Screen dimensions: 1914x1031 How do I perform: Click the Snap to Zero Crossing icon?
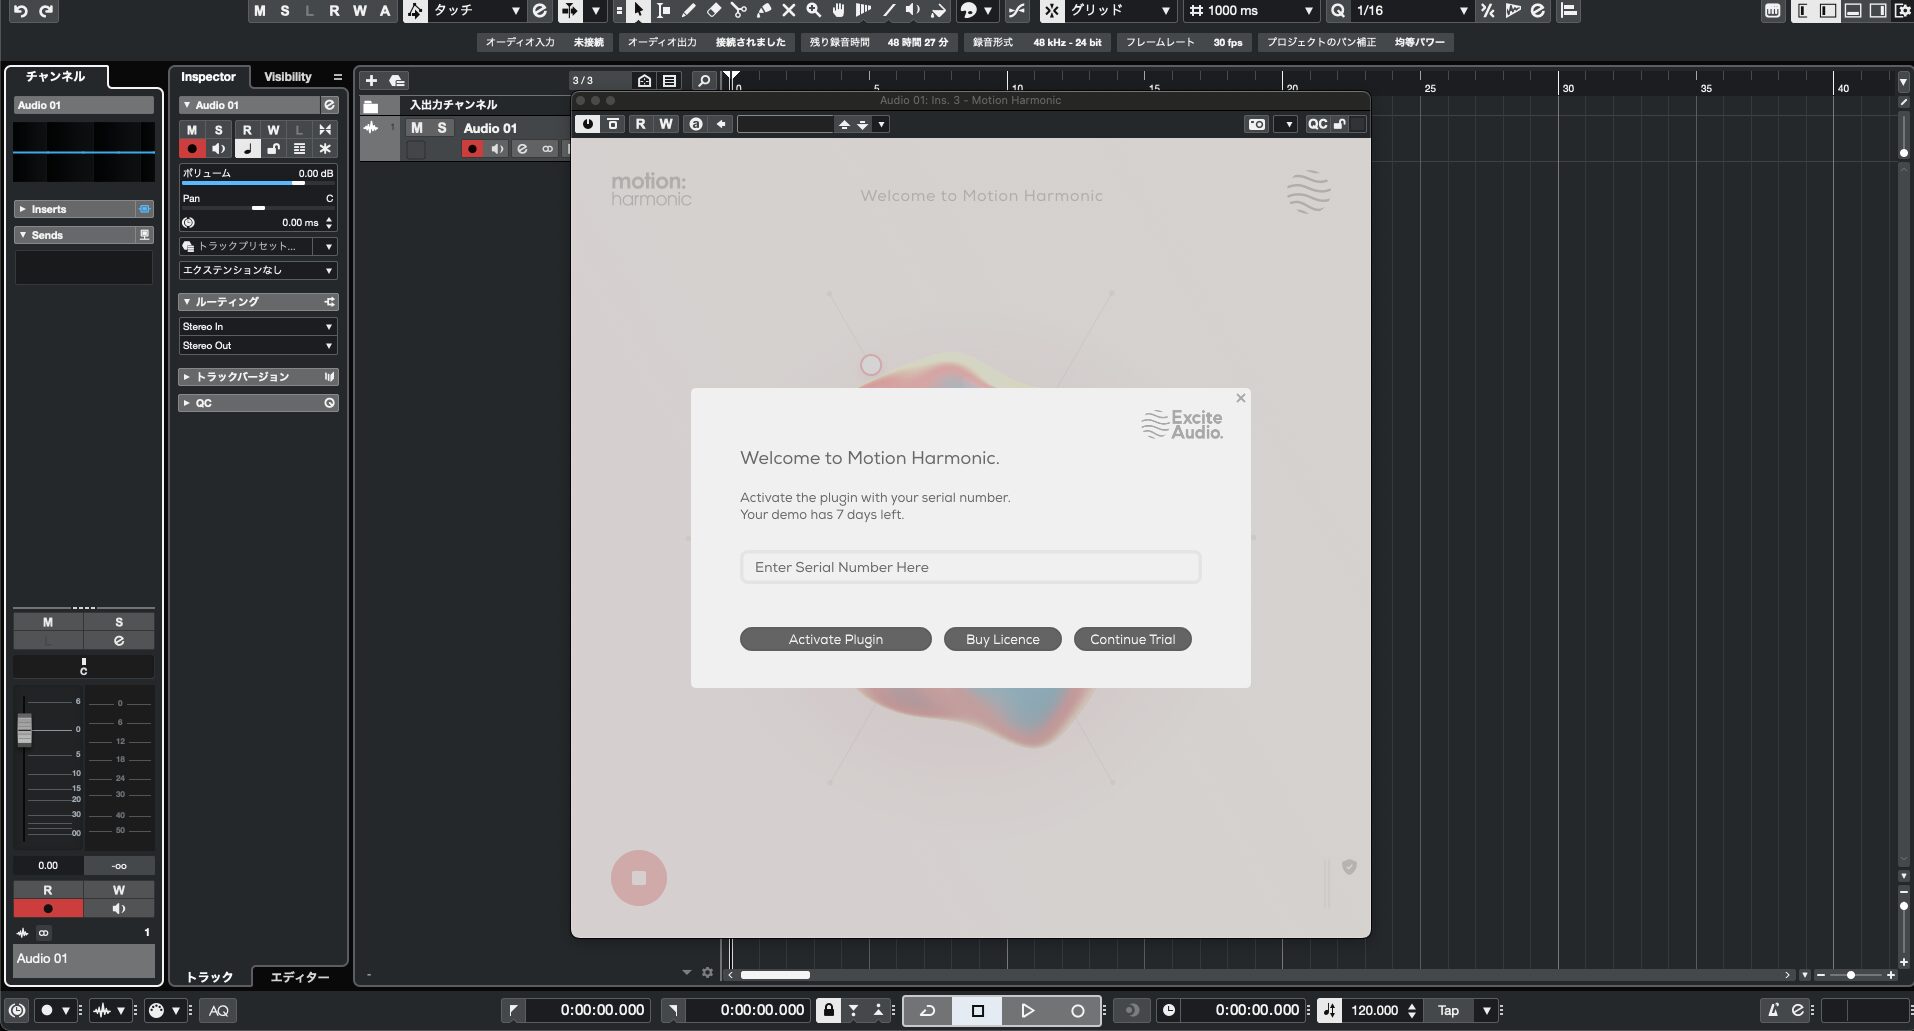[x=1017, y=11]
